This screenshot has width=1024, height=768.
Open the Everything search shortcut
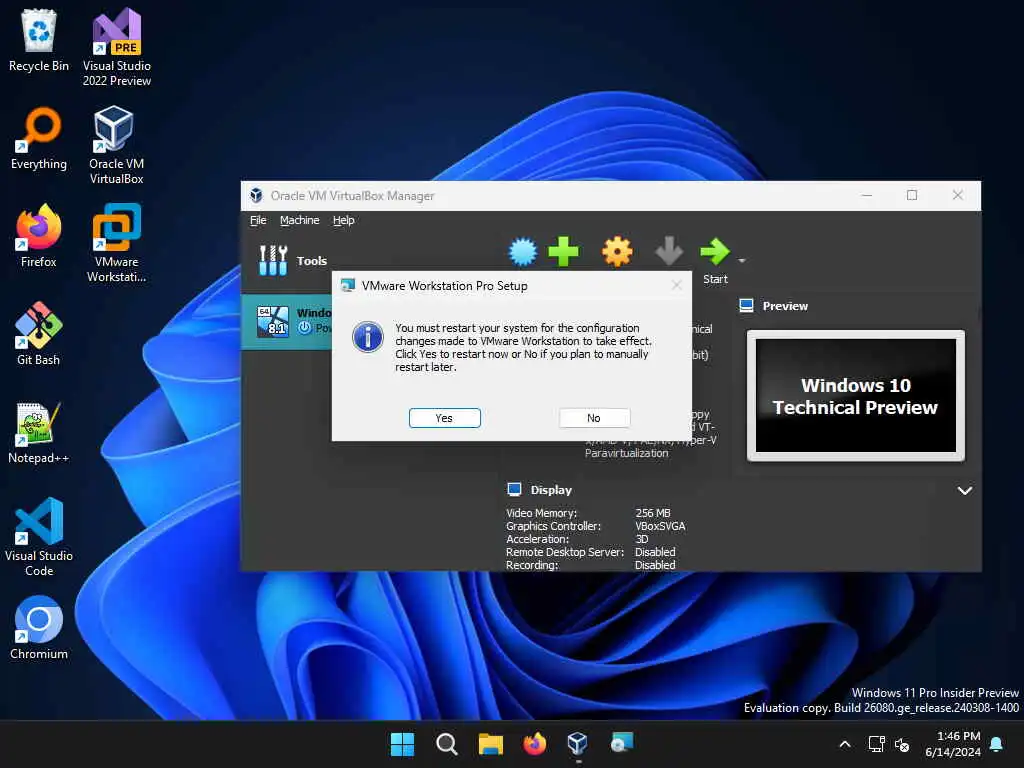coord(39,137)
